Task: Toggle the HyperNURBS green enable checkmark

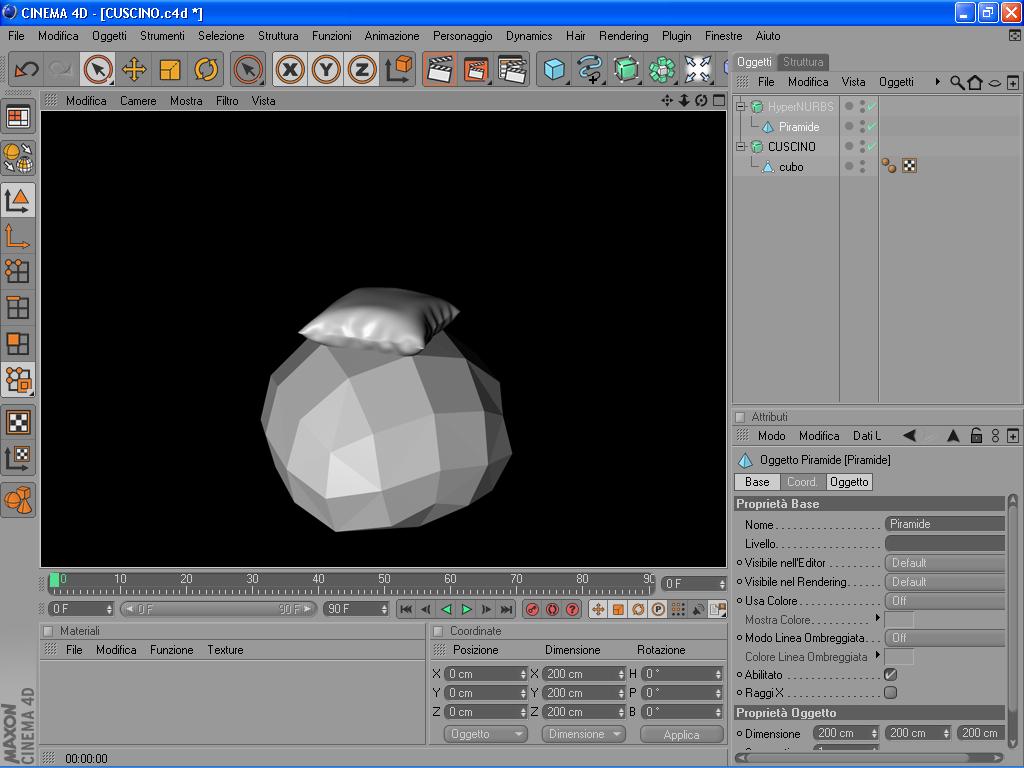Action: point(872,107)
